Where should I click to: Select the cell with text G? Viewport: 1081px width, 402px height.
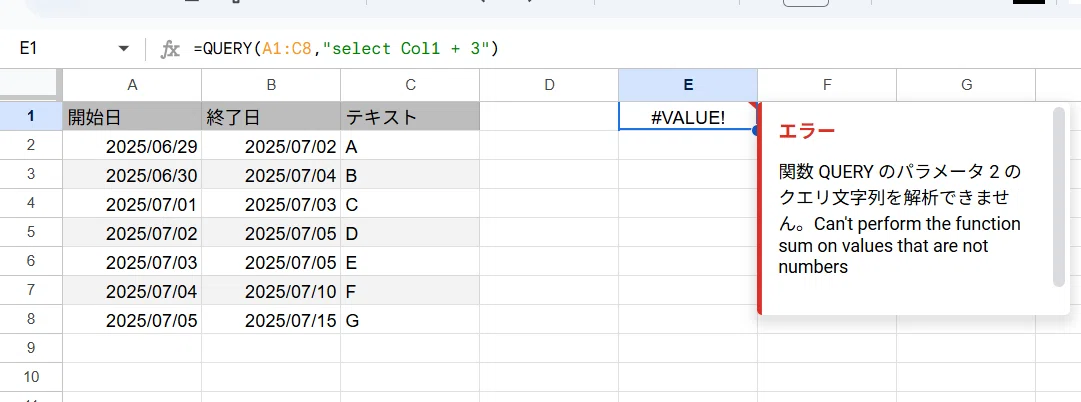tap(410, 320)
